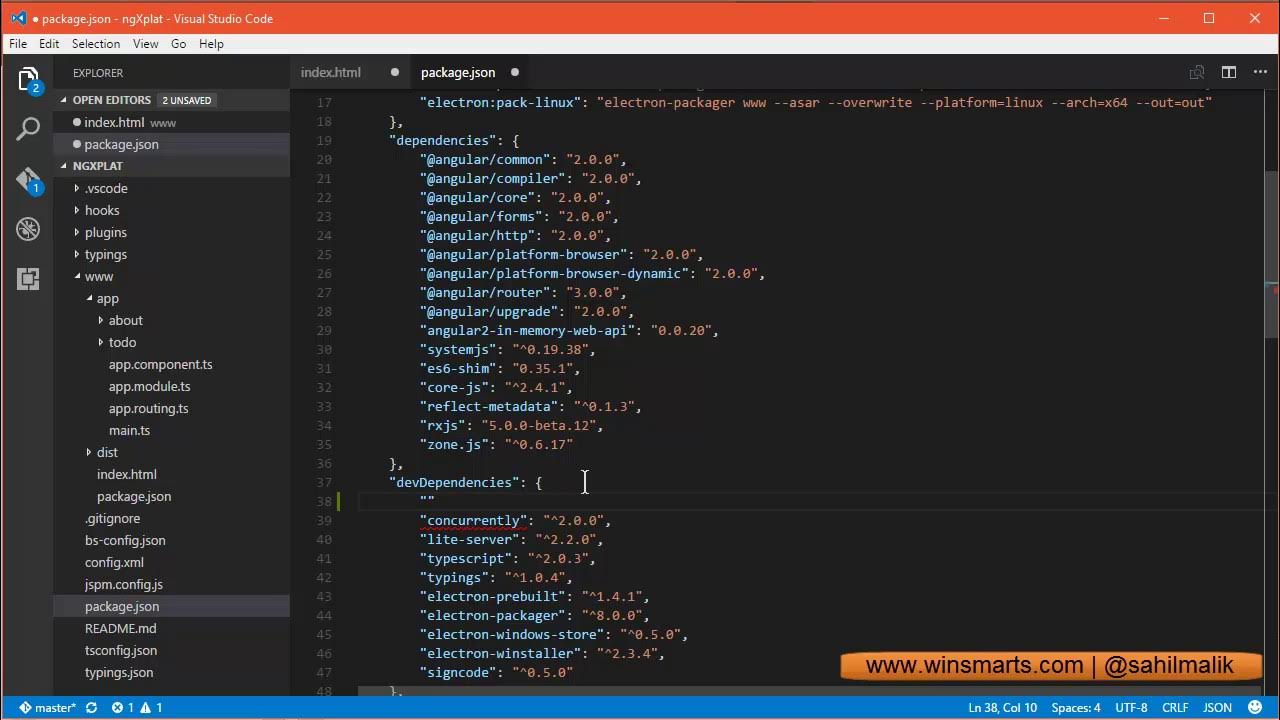Screen dimensions: 1280x720
Task: Open the Explorer view in activity bar
Action: tap(28, 80)
